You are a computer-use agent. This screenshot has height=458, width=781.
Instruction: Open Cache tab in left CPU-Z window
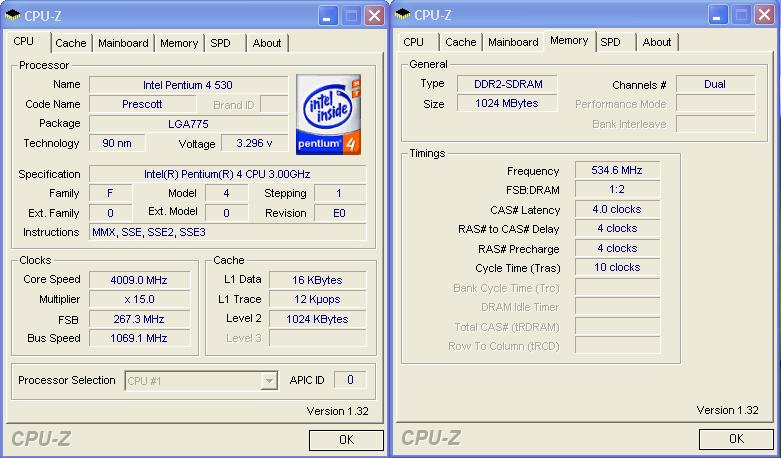(x=71, y=43)
